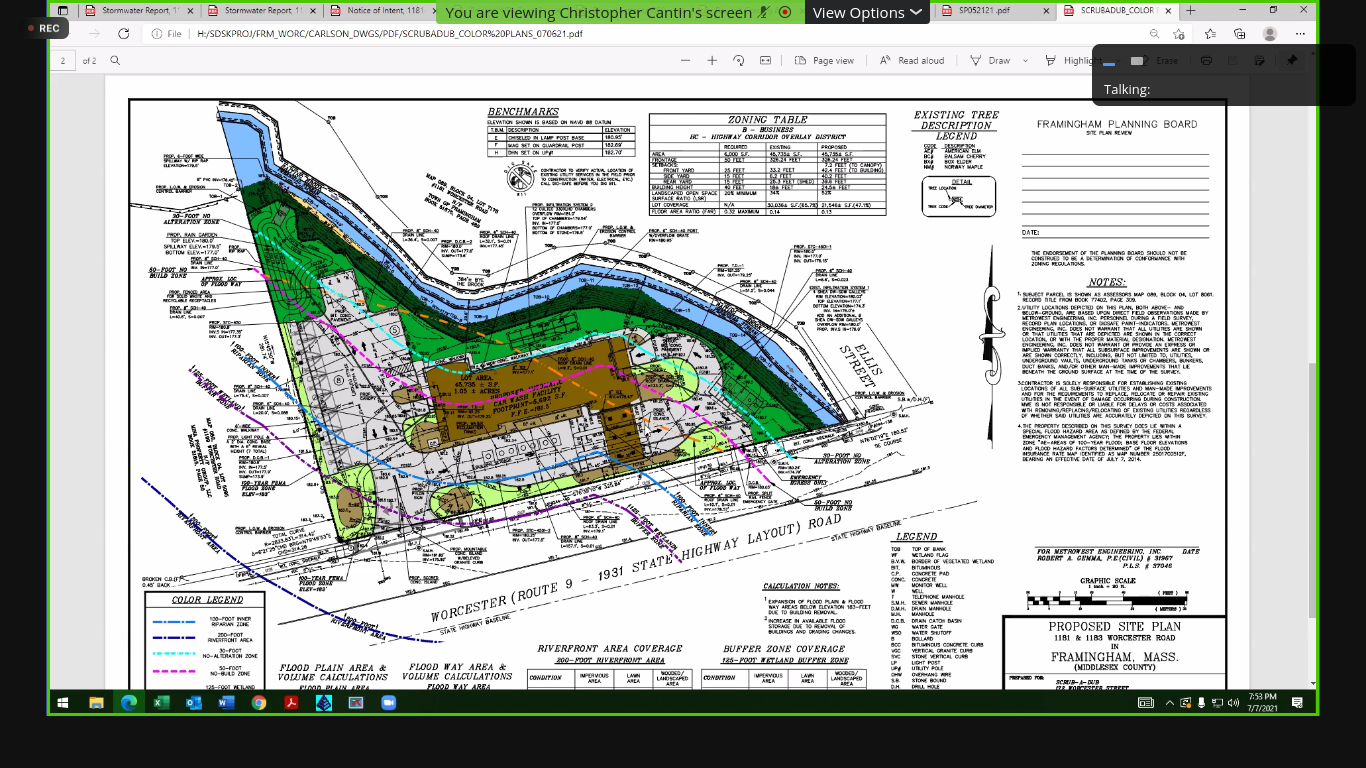Rotate the PDF page
Screen dimensions: 1366x768
(739, 60)
